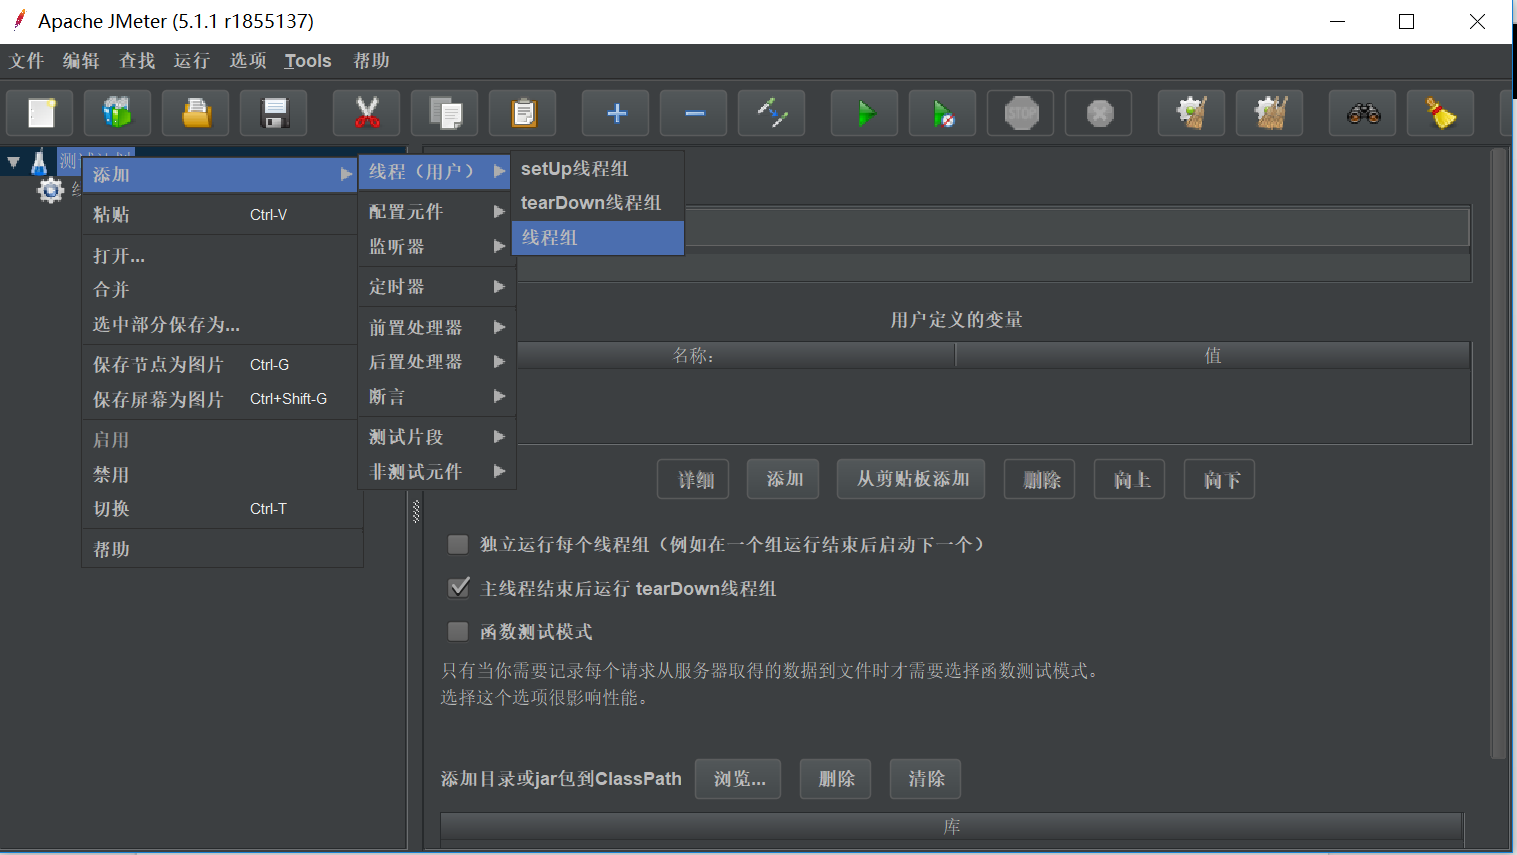Expand the 前置处理器 submenu

tap(437, 327)
